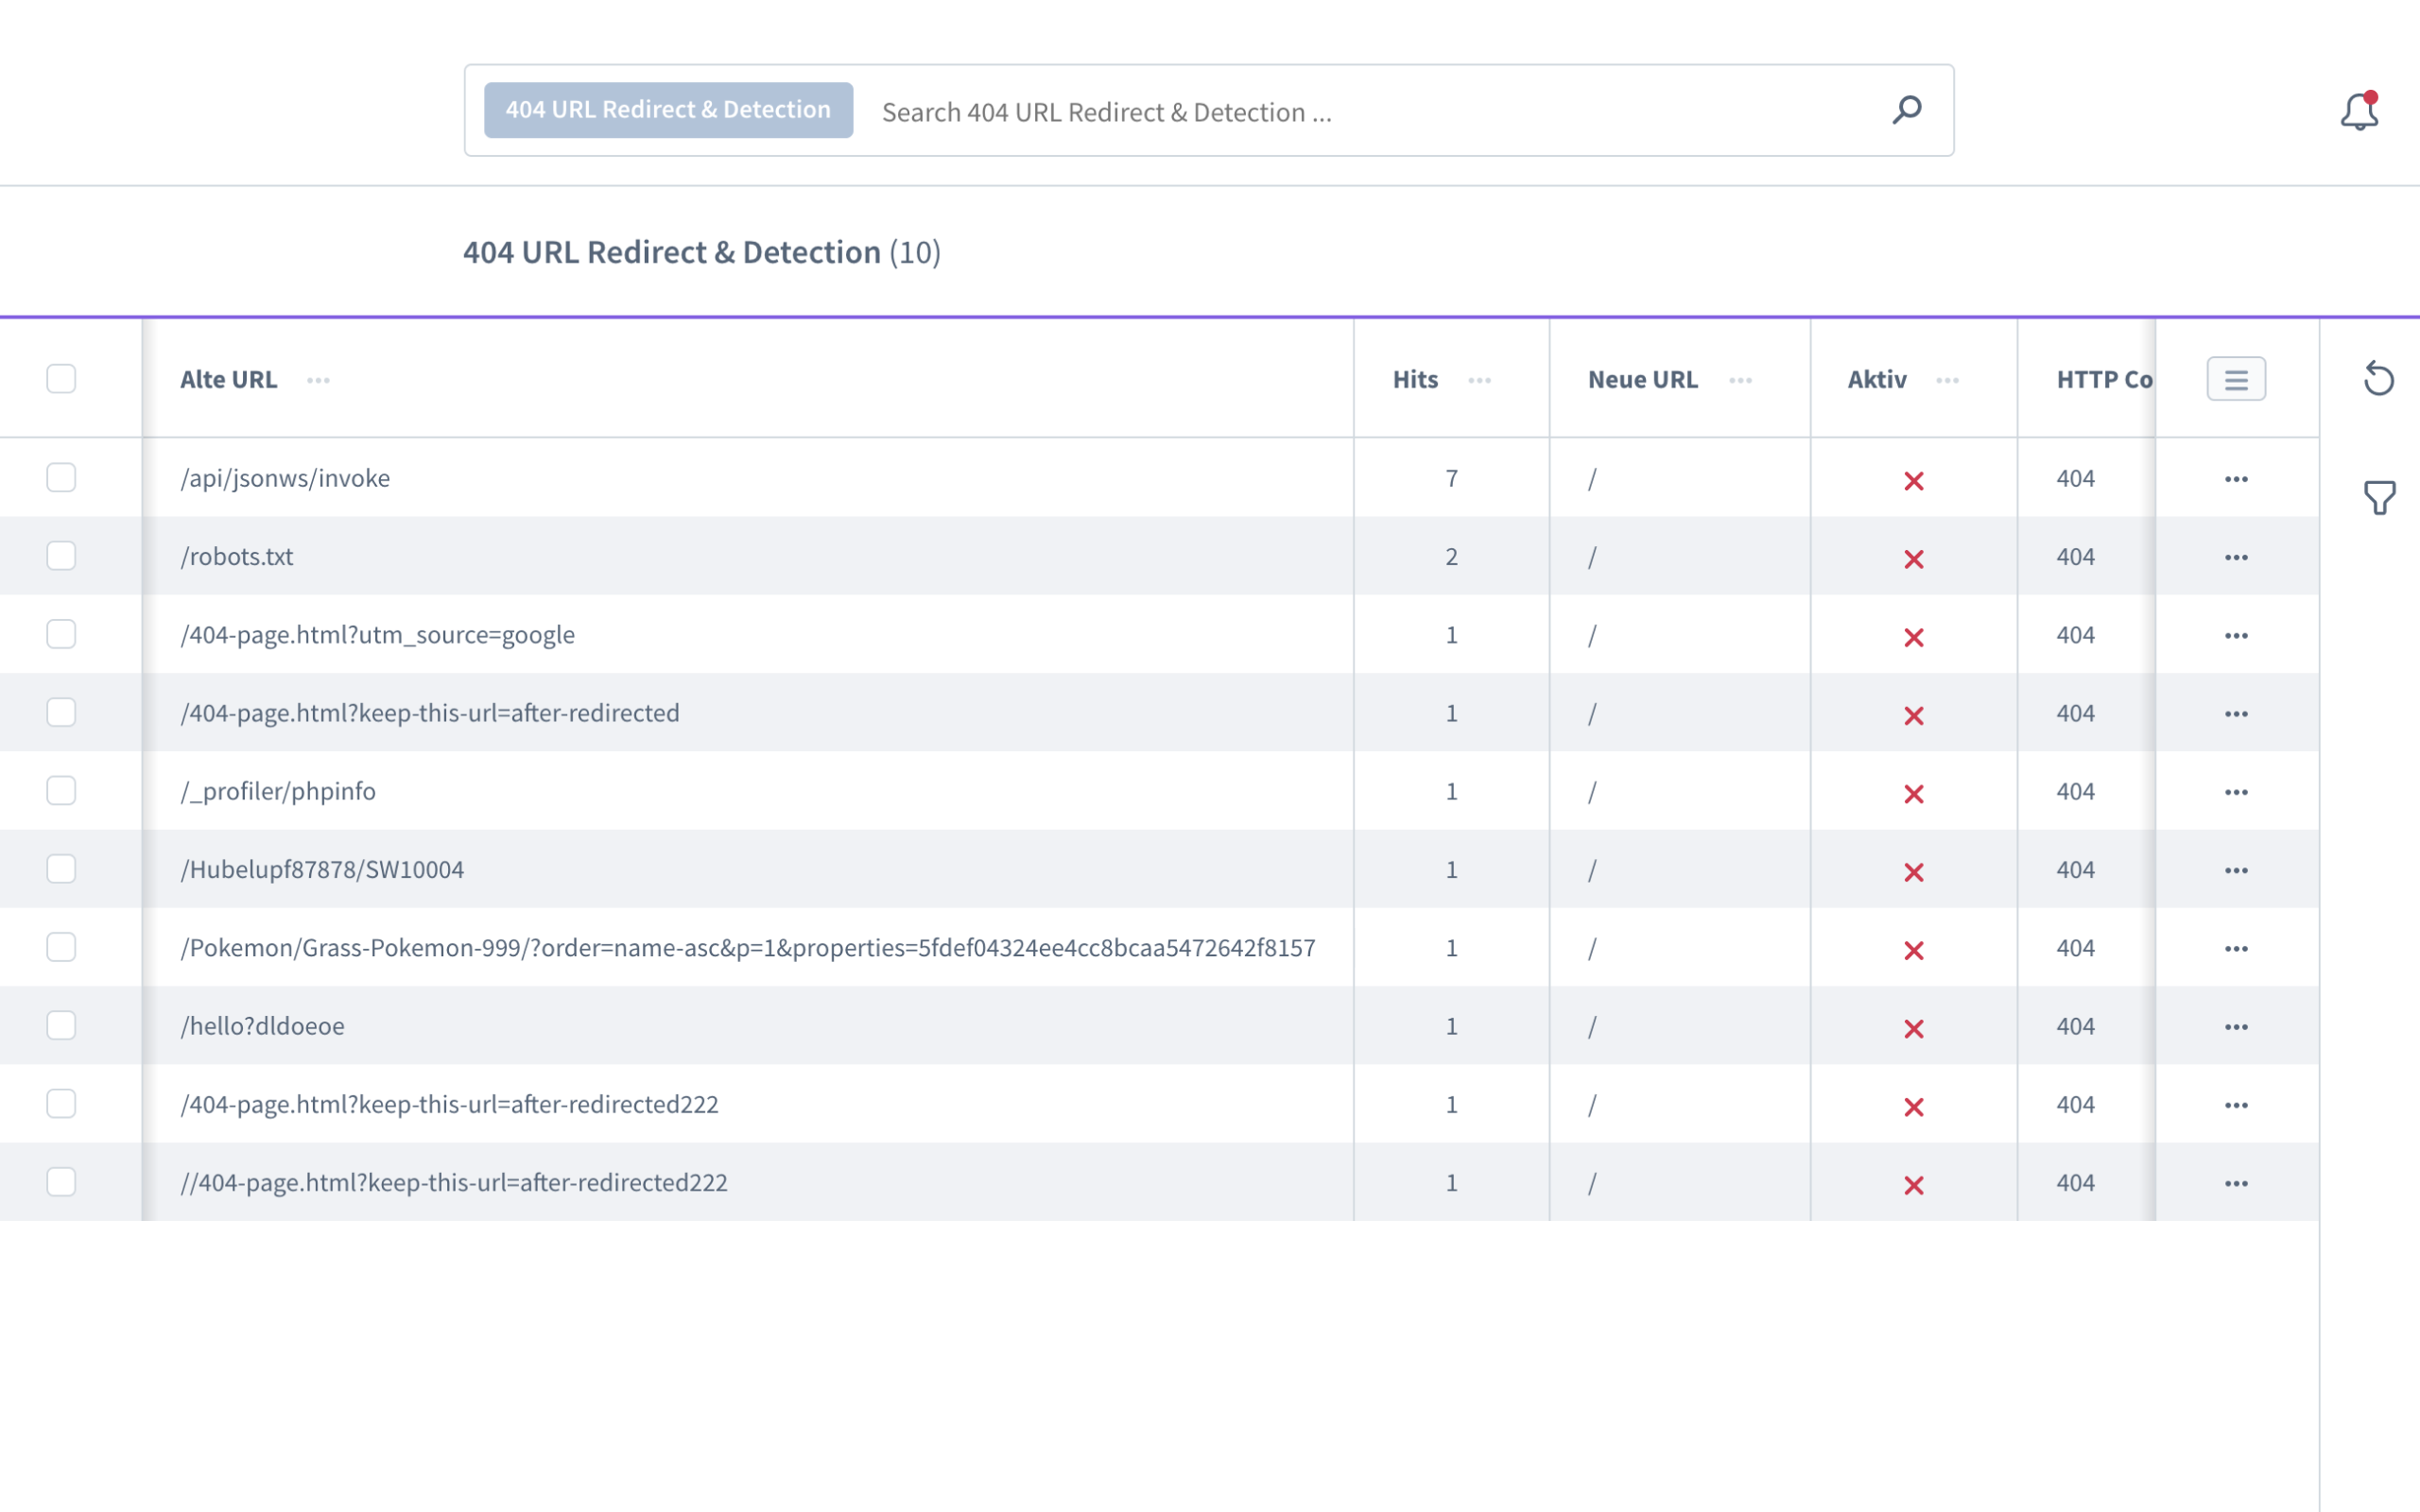Open Aktiv column options dots

[1947, 380]
